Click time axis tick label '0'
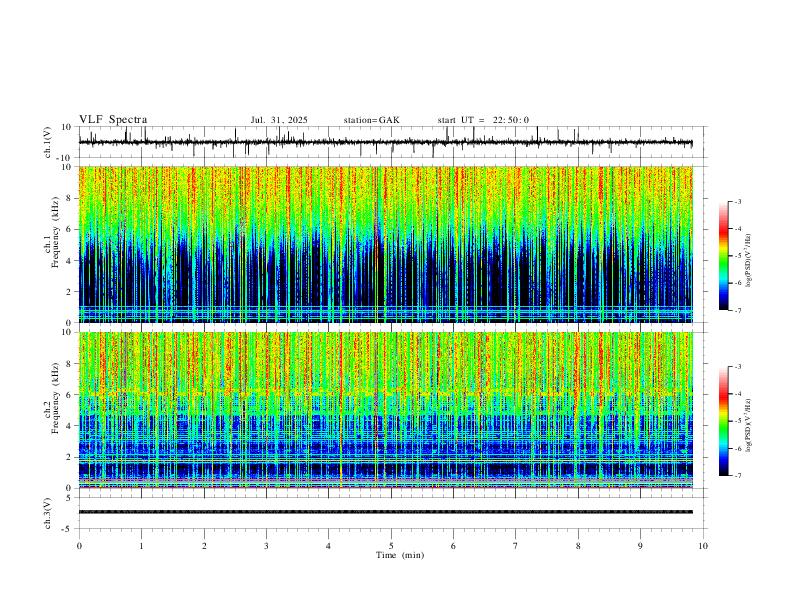Viewport: 792px width, 612px height. click(x=79, y=546)
